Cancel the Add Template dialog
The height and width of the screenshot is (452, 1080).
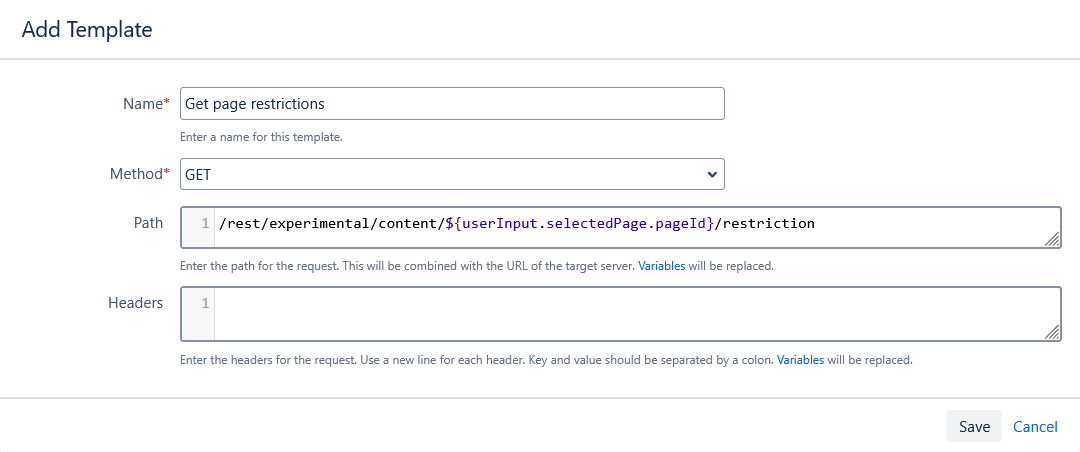click(1035, 427)
